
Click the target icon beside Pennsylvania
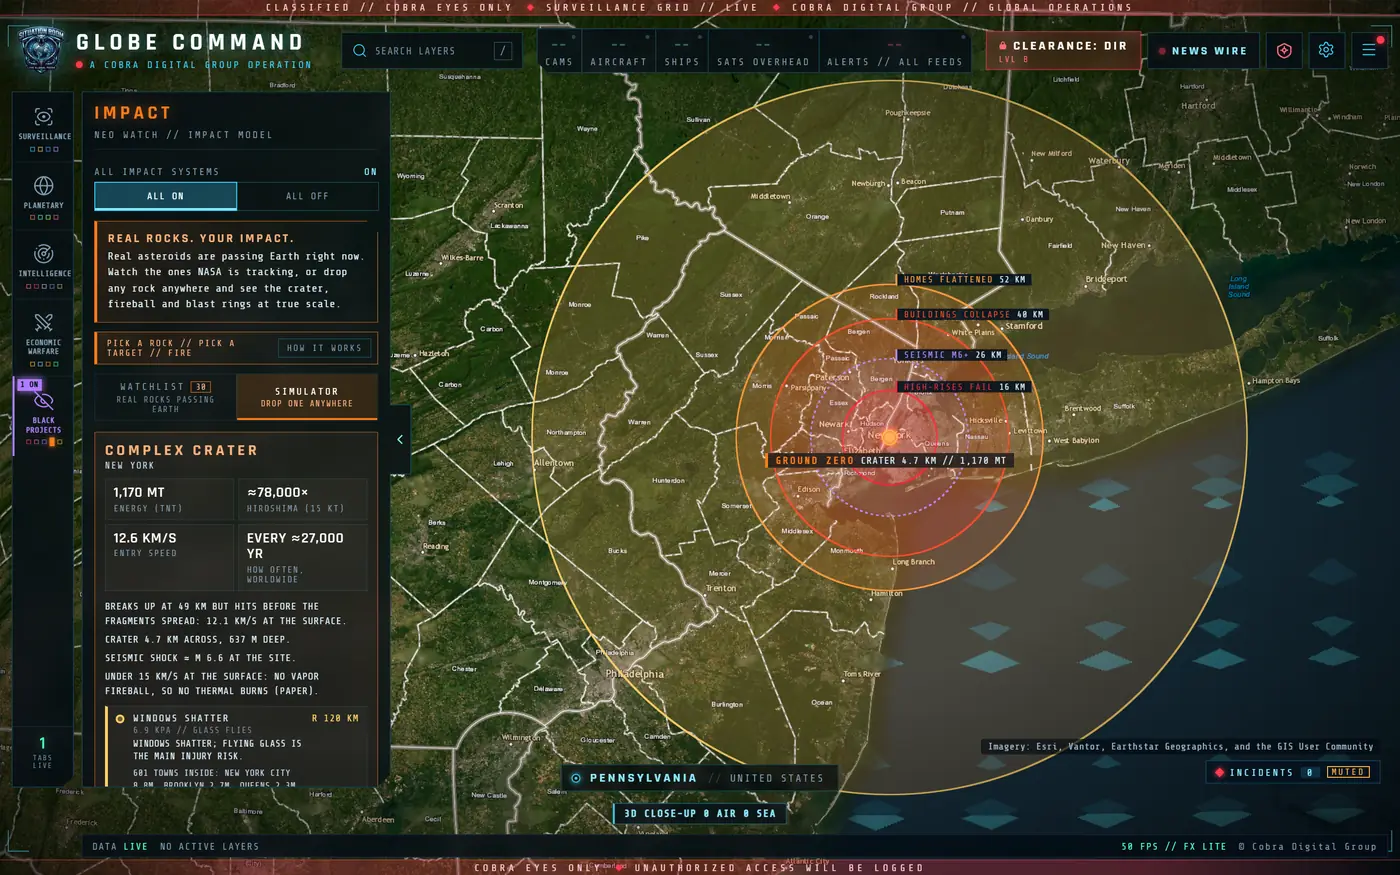pyautogui.click(x=576, y=778)
